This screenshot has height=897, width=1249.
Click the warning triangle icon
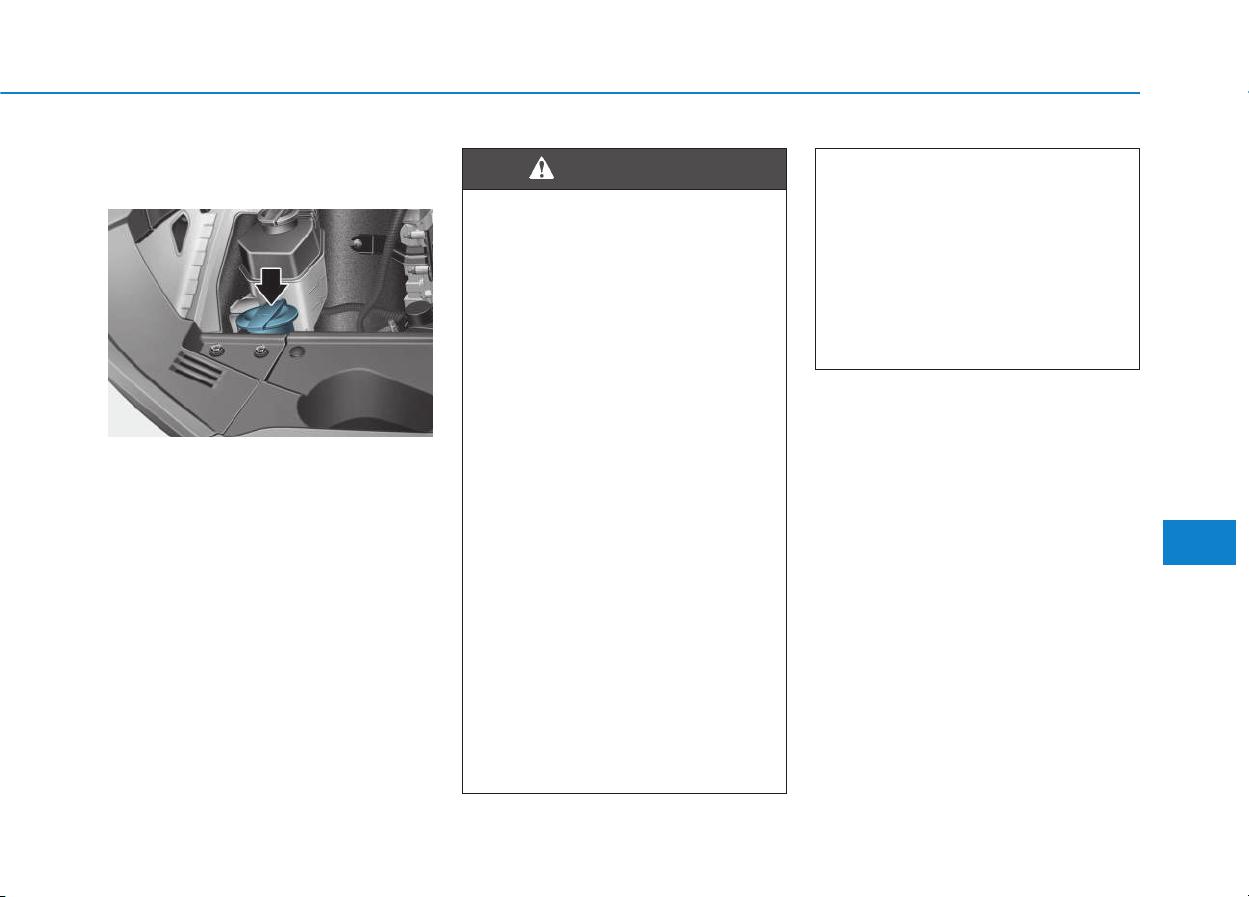[541, 169]
